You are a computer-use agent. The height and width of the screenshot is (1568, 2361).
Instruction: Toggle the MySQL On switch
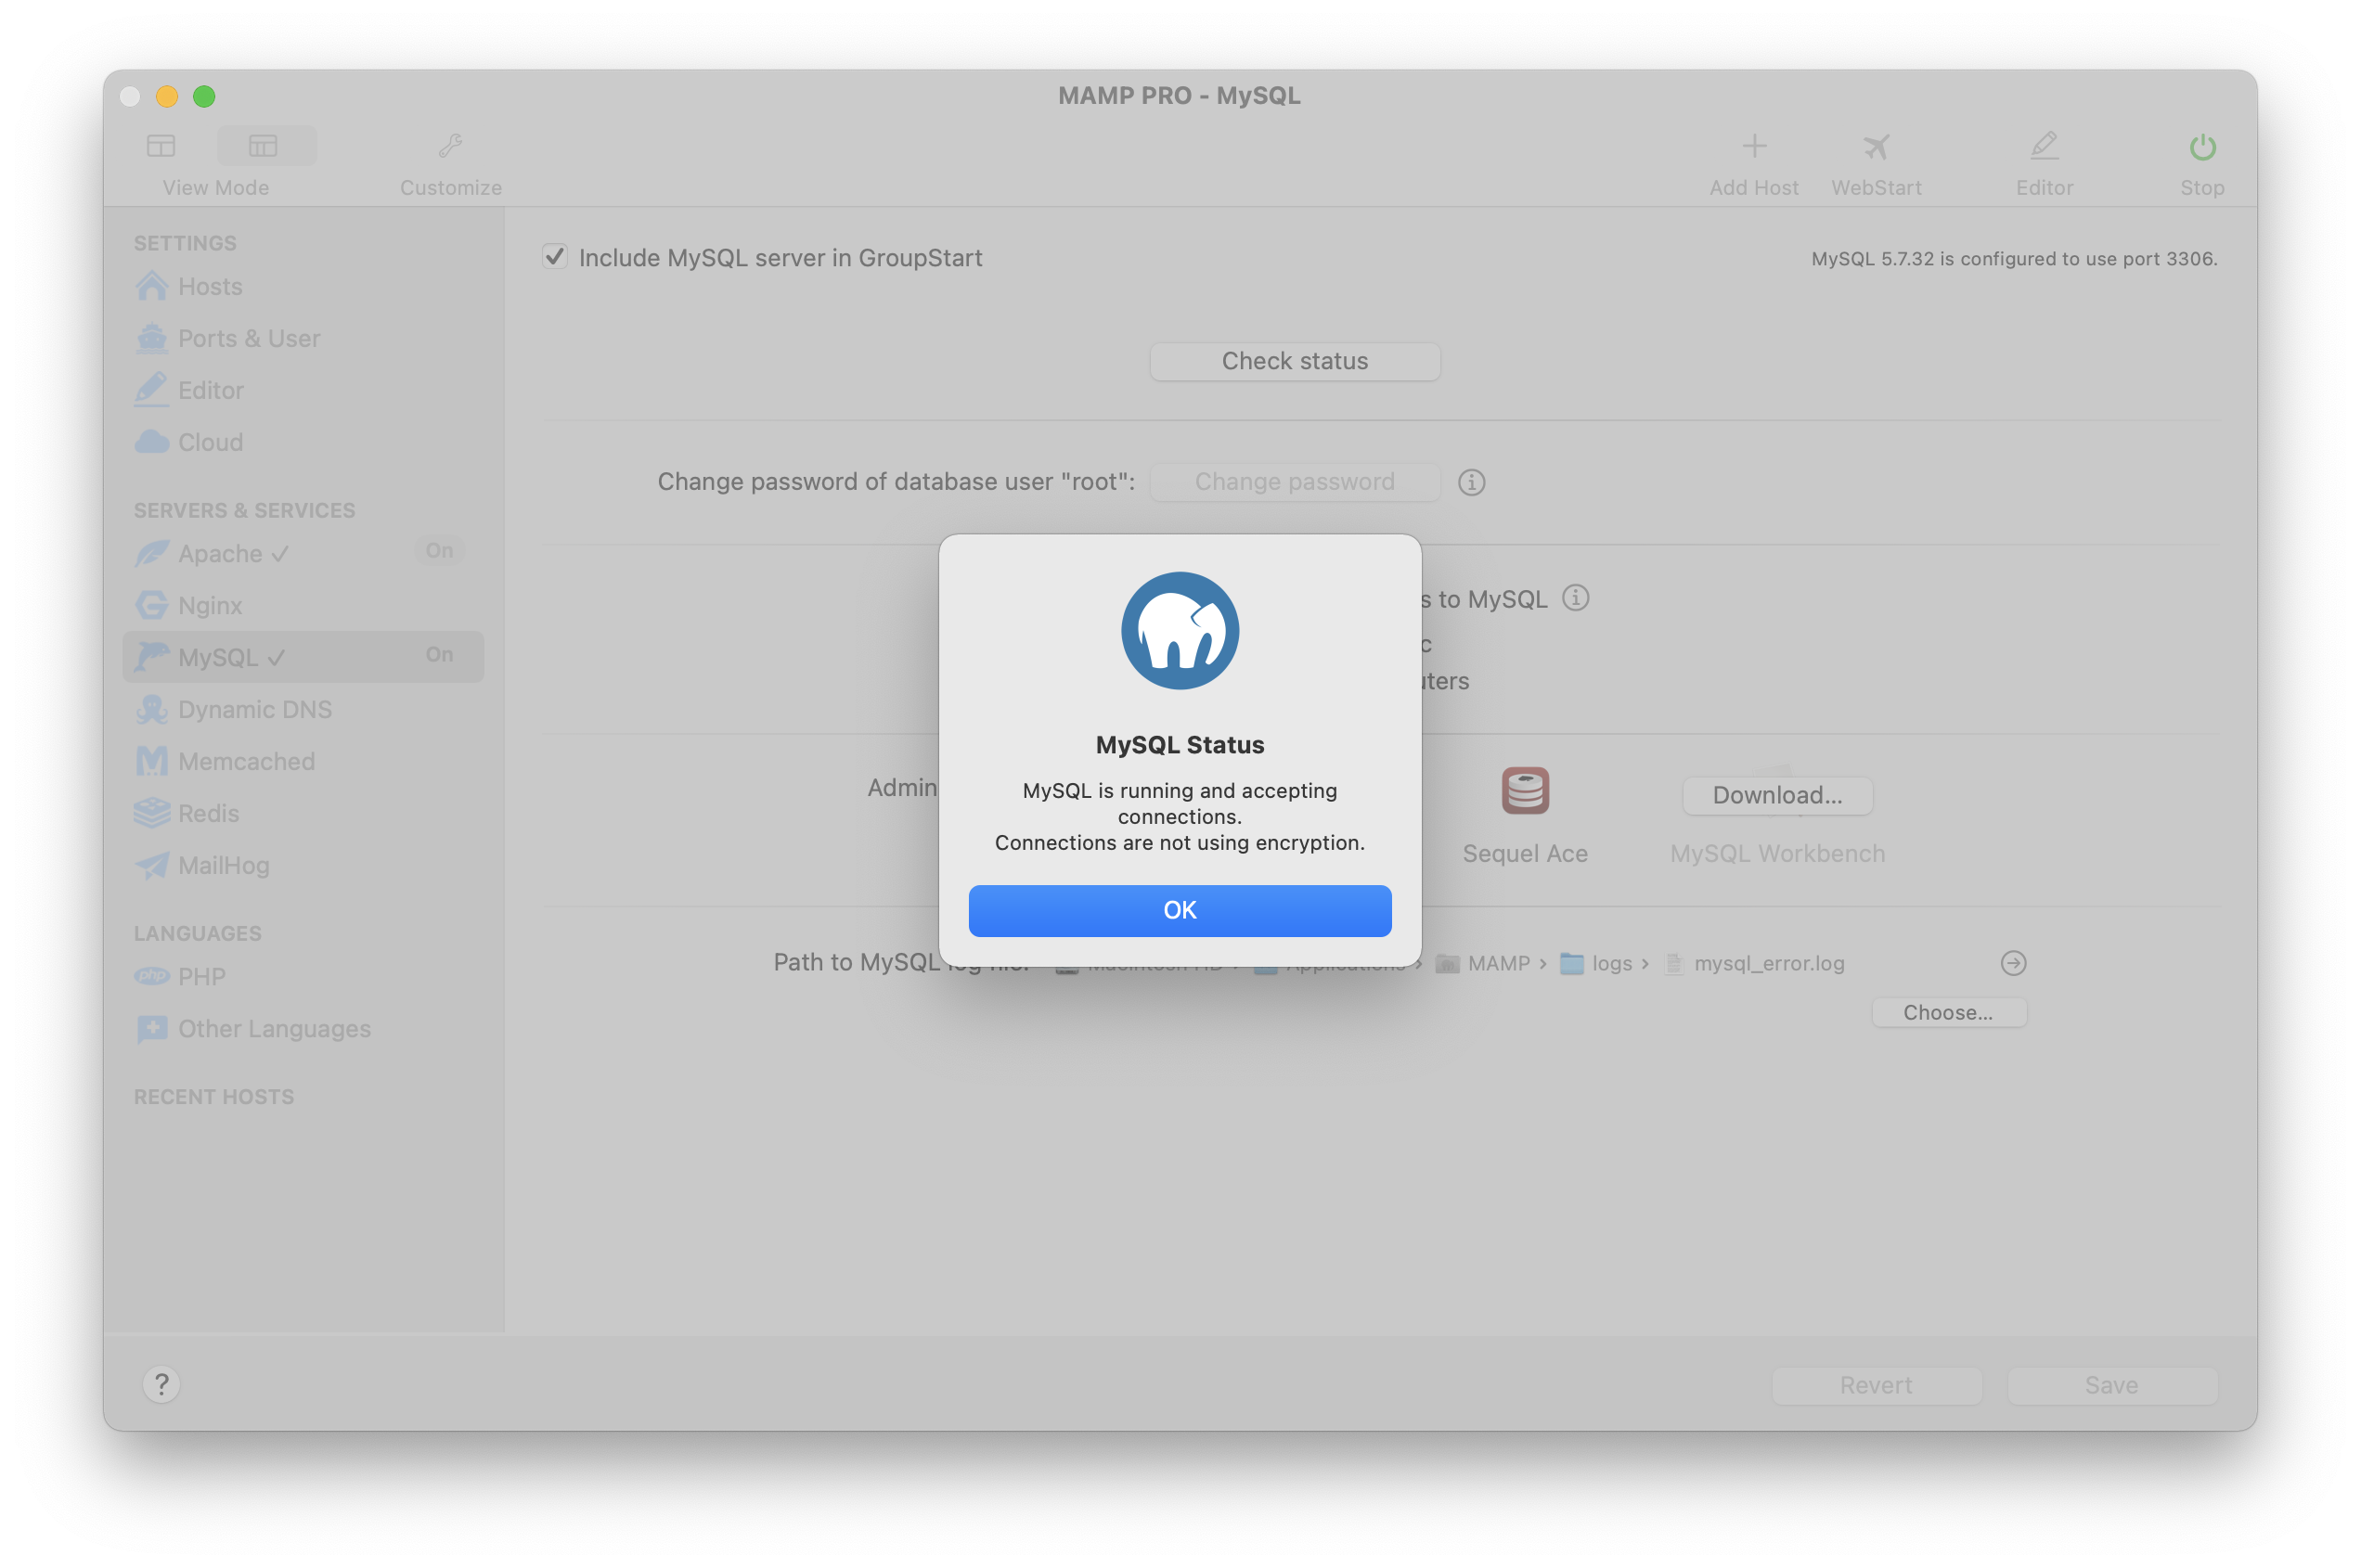coord(438,655)
